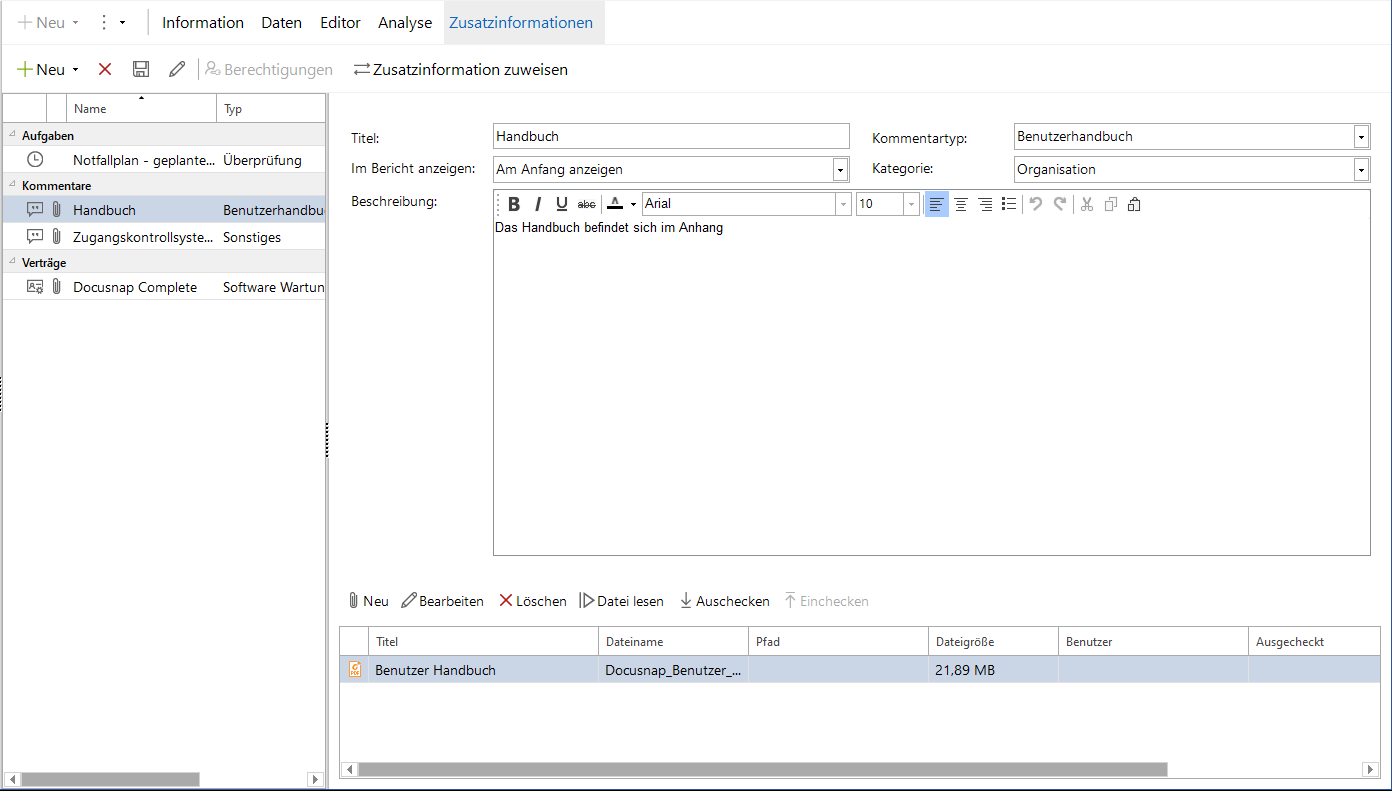Toggle bold formatting
This screenshot has height=791, width=1392.
(x=514, y=204)
